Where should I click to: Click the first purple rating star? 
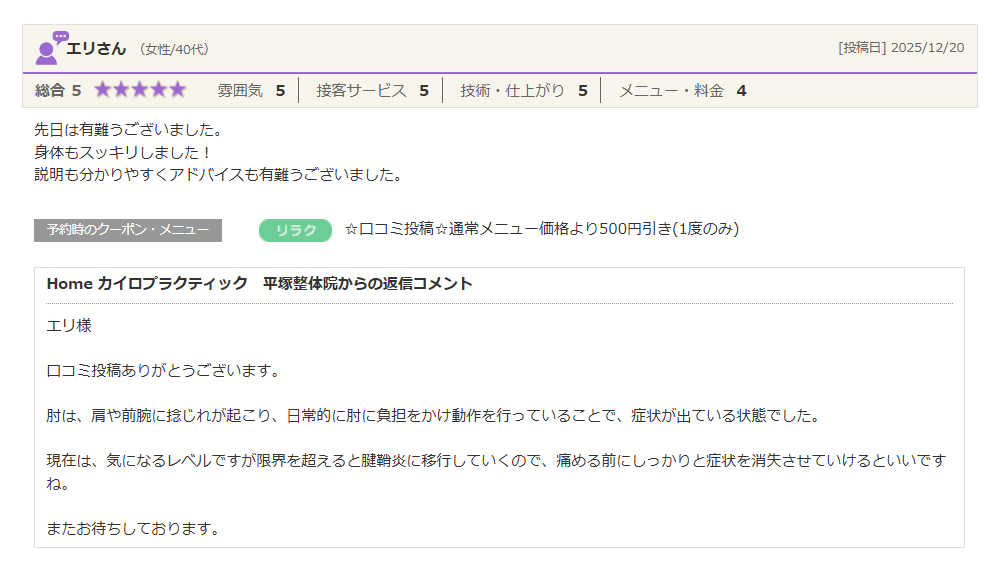pos(103,90)
